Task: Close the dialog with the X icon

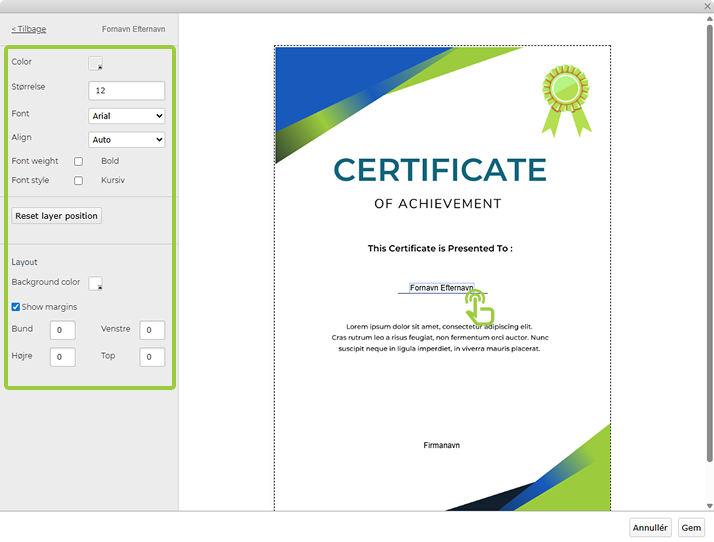Action: 707,6
